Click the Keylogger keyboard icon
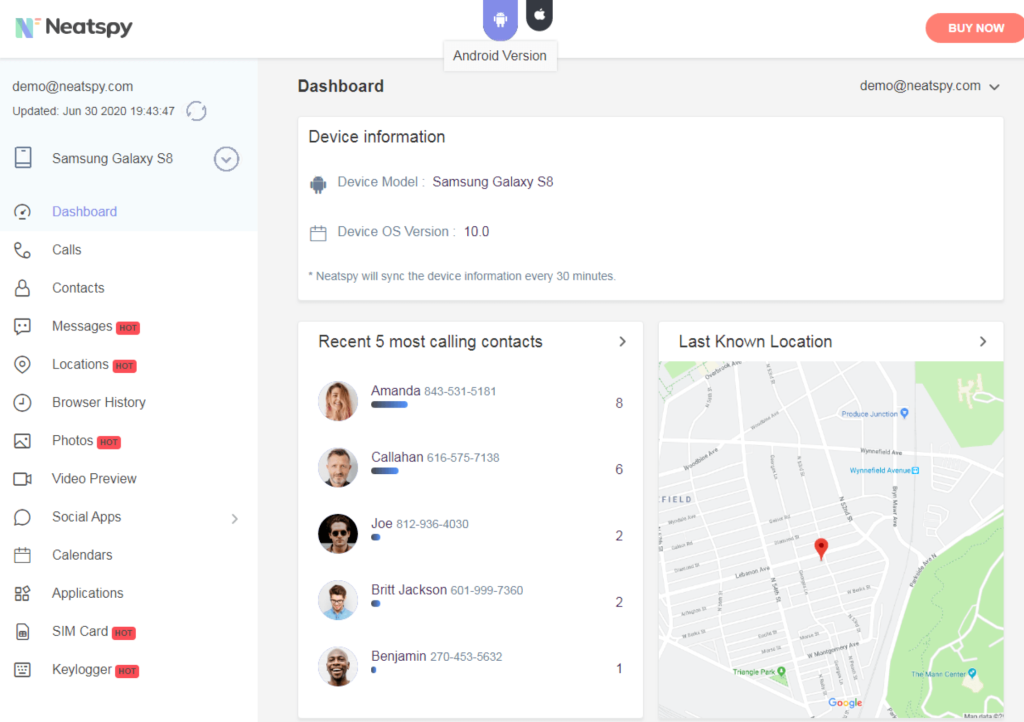 point(22,670)
